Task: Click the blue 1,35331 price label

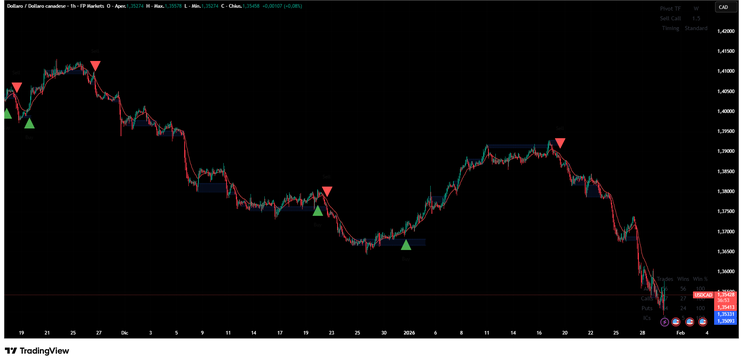Action: [x=725, y=314]
